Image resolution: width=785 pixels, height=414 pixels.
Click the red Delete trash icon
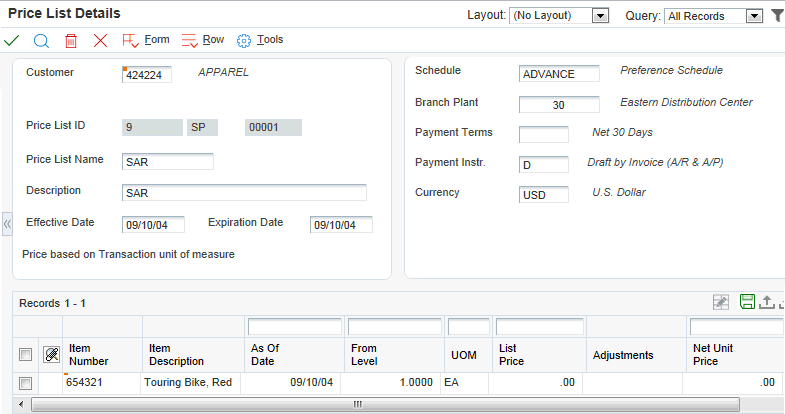coord(71,41)
